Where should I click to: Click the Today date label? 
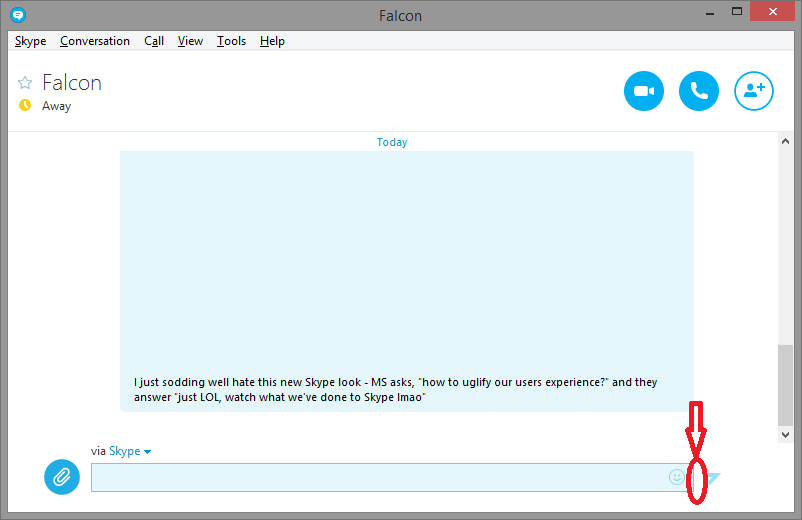(392, 142)
